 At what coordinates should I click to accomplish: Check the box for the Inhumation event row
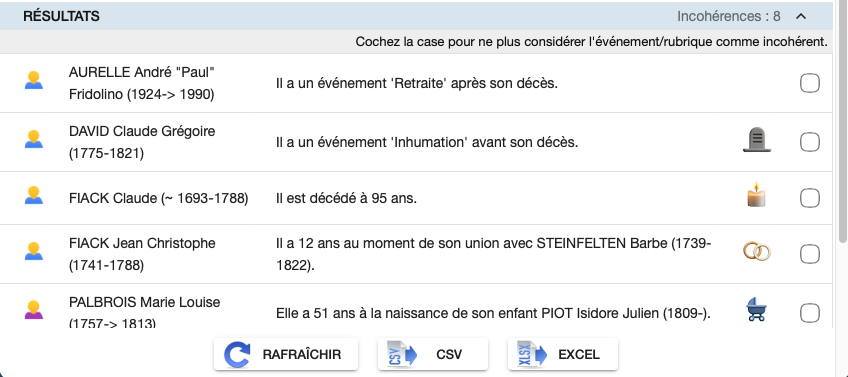pos(810,142)
